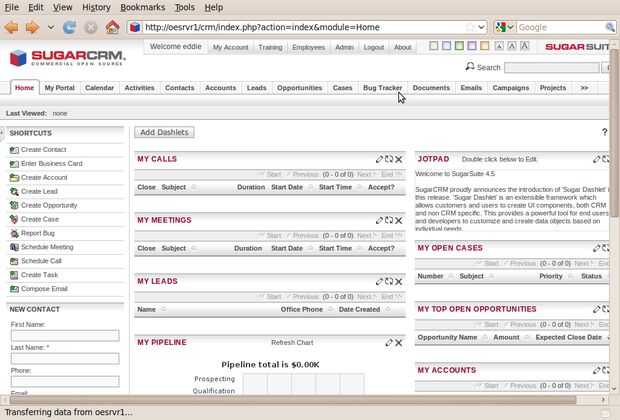Screen dimensions: 620x420
Task: Refresh the My Meetings dashlet
Action: [x=389, y=220]
